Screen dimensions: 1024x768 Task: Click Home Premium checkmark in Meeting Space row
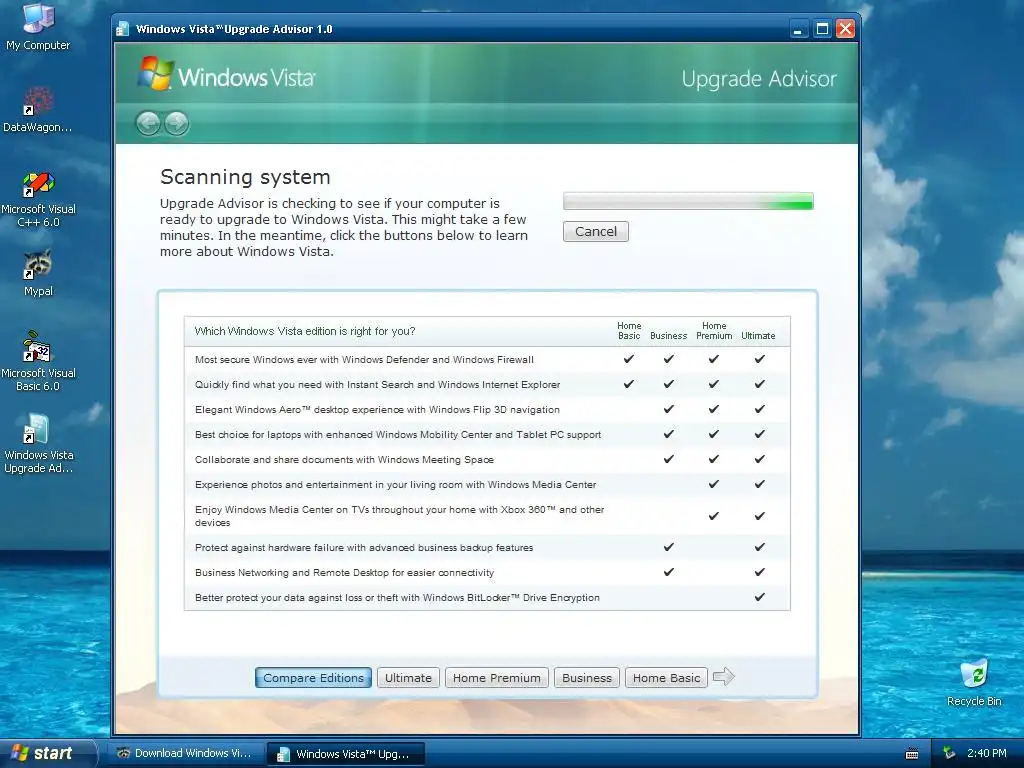tap(714, 459)
